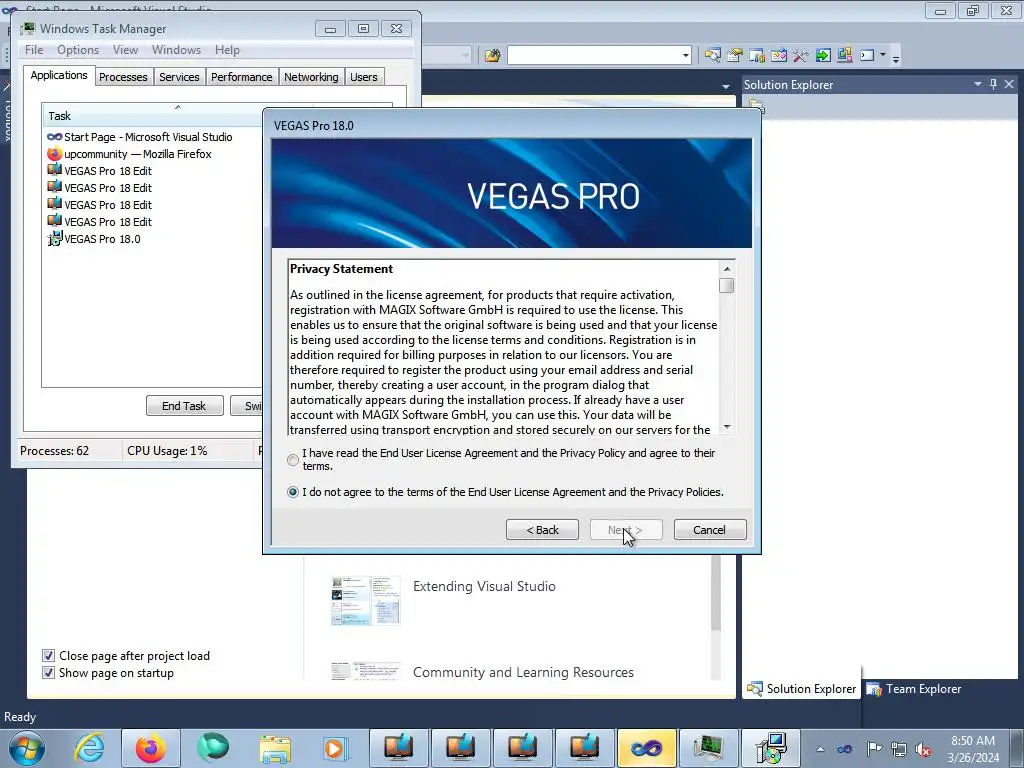The height and width of the screenshot is (768, 1024).
Task: Open the Solution Explorer window position dropdown
Action: [978, 84]
